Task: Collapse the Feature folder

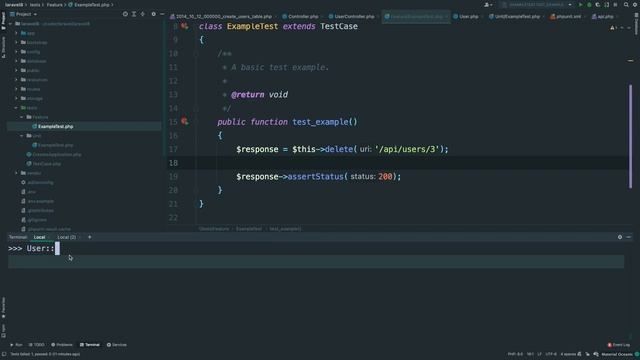Action: pyautogui.click(x=22, y=117)
